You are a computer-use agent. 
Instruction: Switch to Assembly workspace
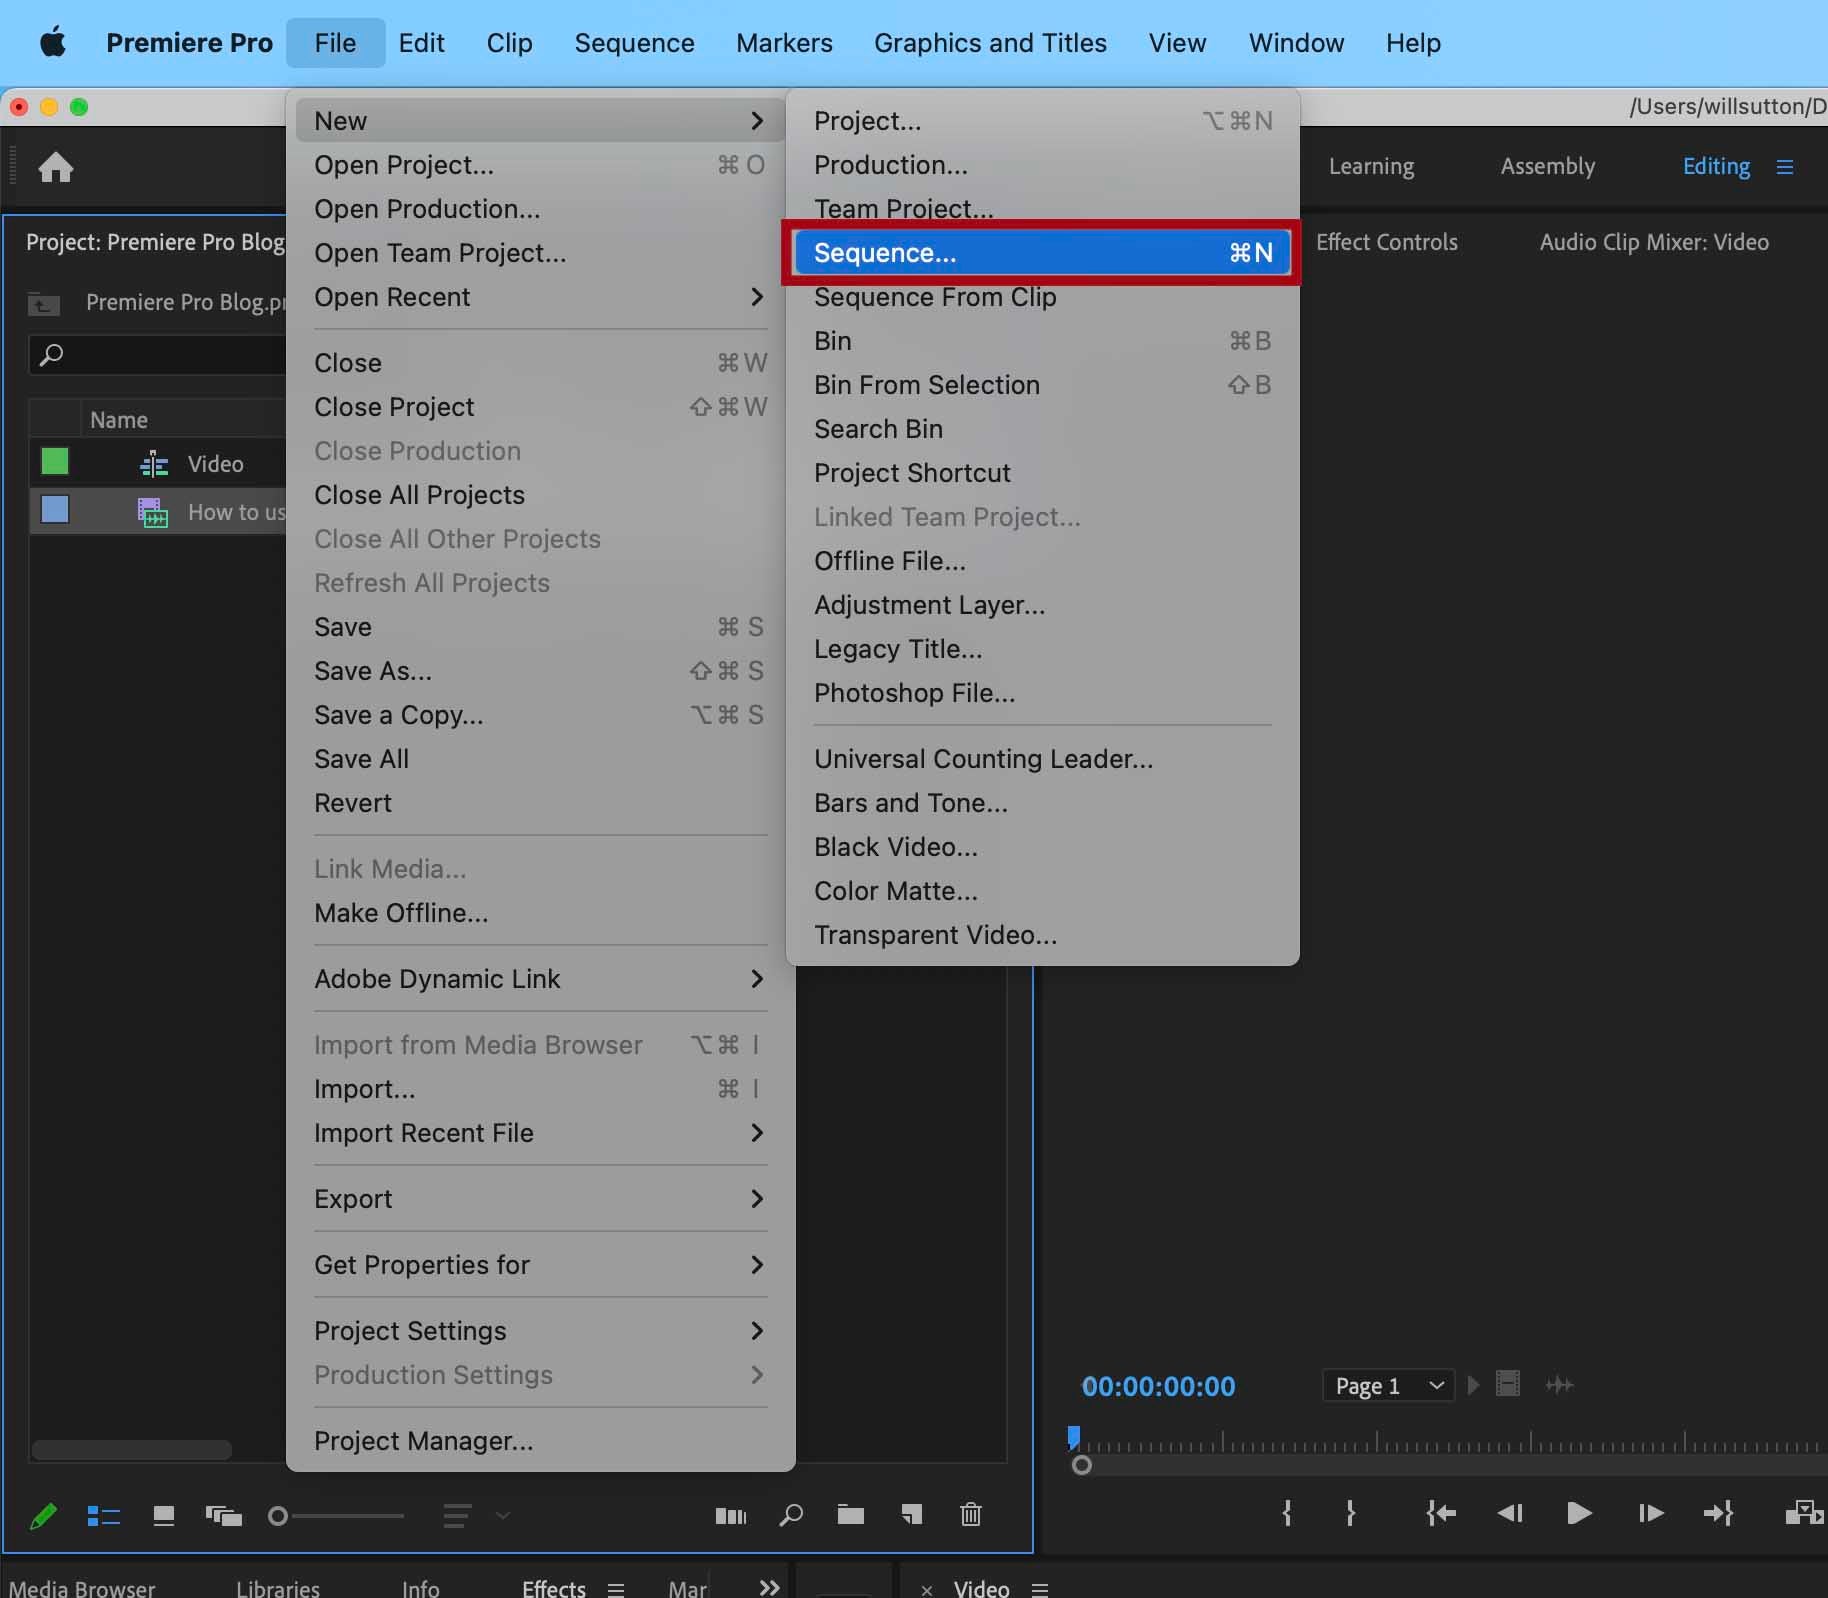1548,166
